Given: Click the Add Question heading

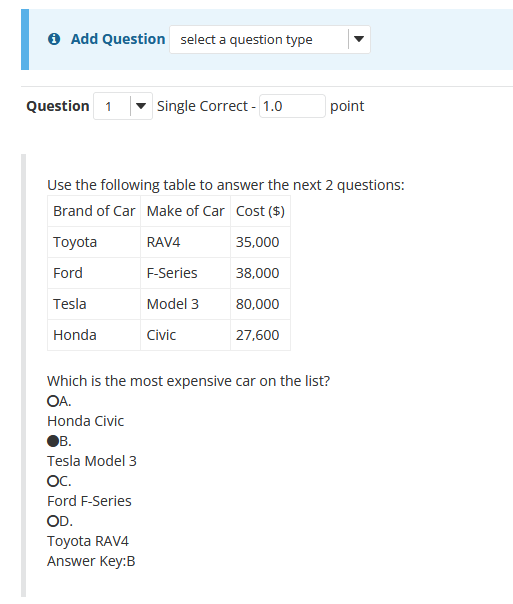Looking at the screenshot, I should (118, 39).
